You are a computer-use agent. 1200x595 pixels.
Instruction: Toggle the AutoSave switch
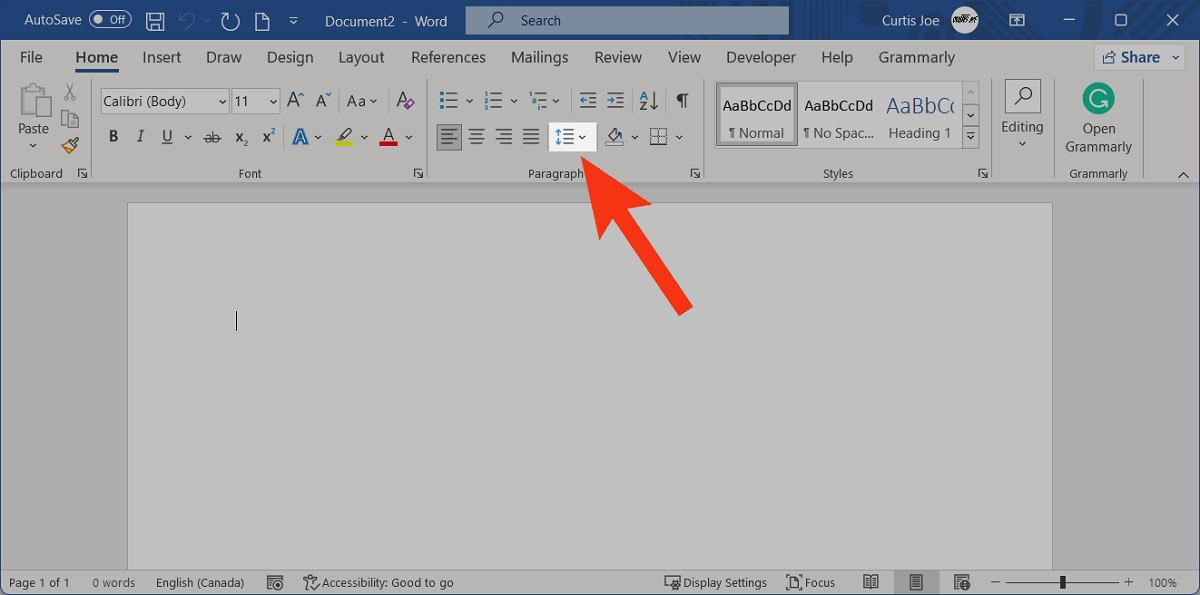click(x=110, y=20)
